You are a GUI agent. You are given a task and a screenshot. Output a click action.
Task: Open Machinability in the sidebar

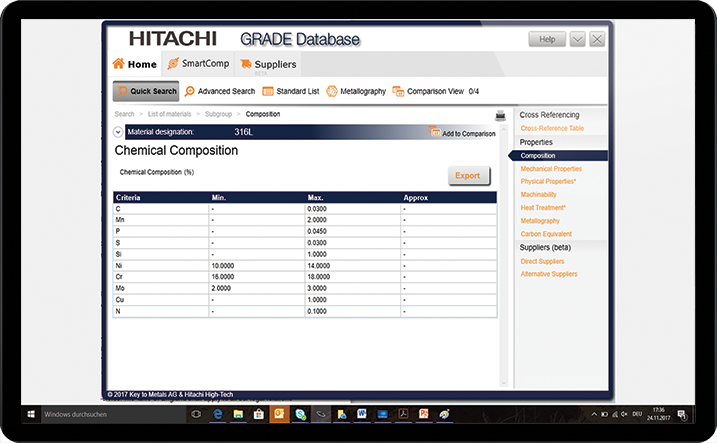point(538,194)
